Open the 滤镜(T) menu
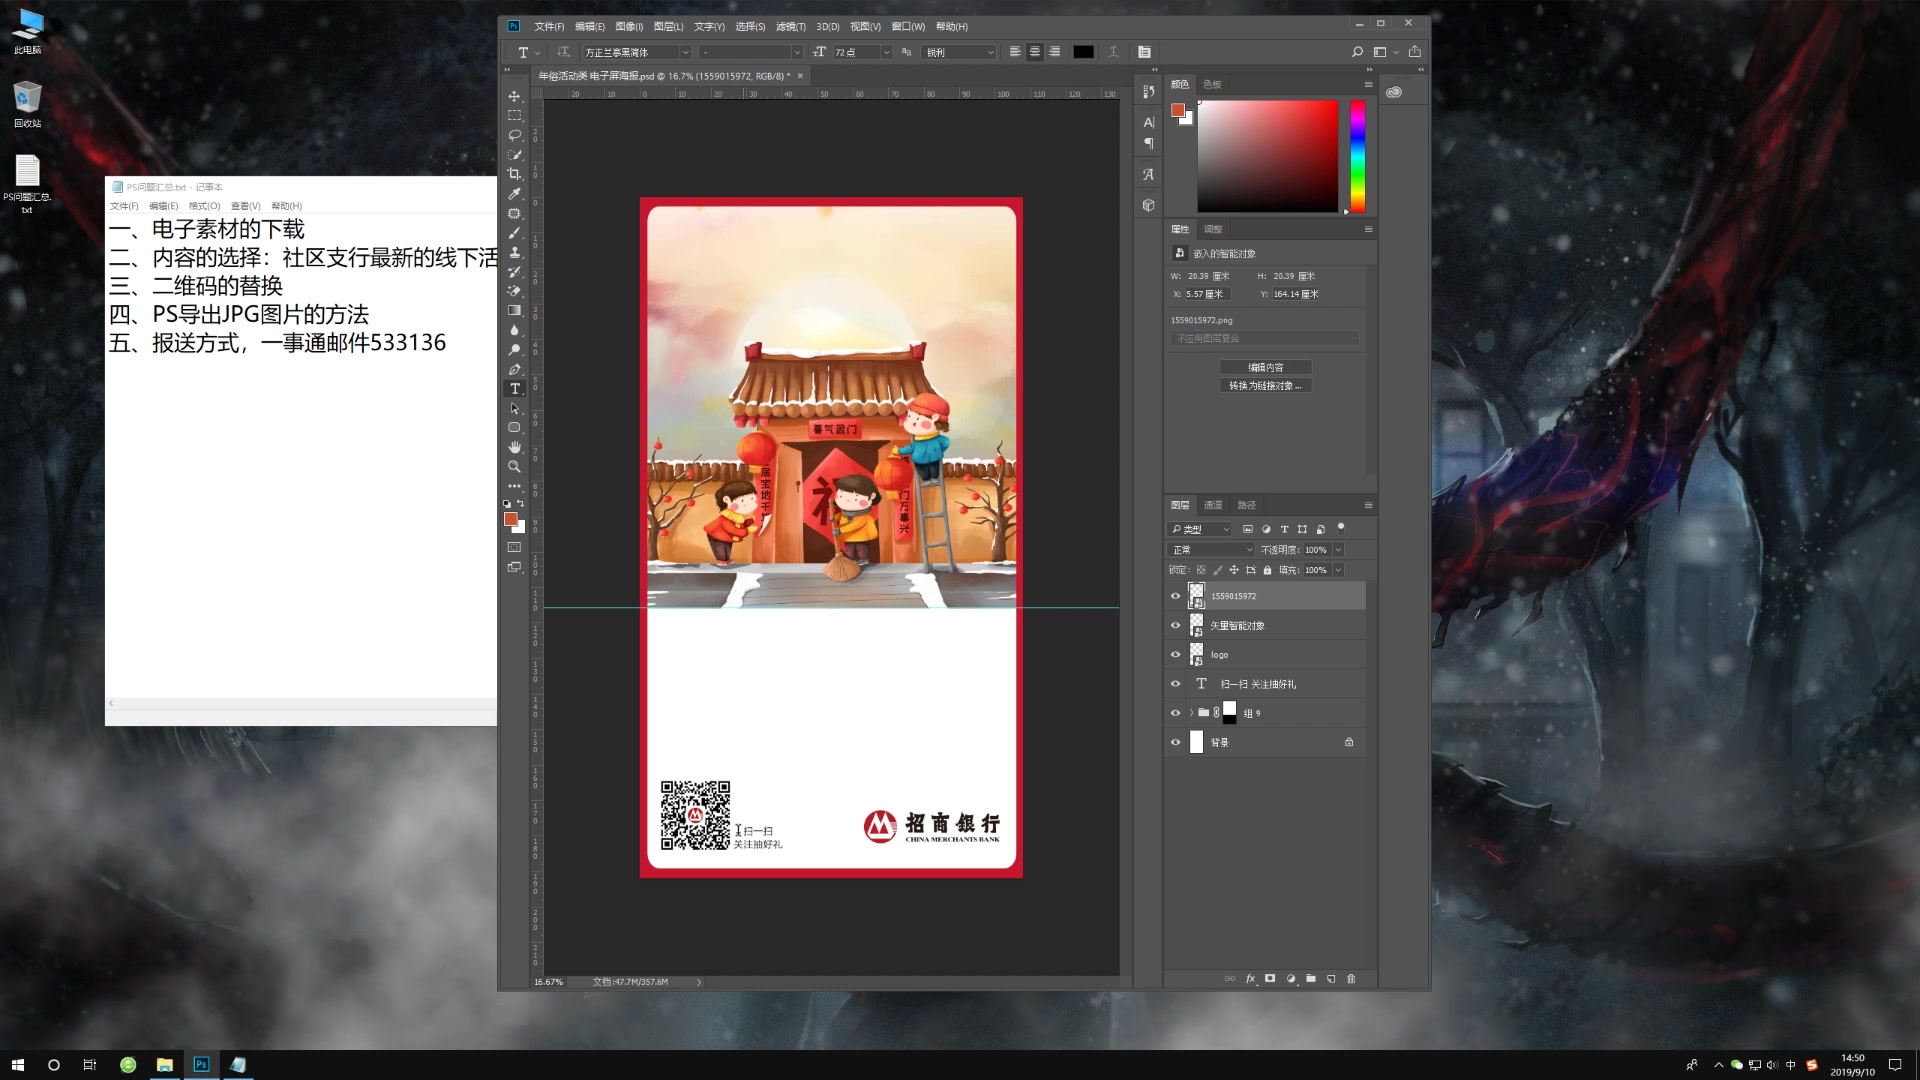1920x1080 pixels. 790,27
